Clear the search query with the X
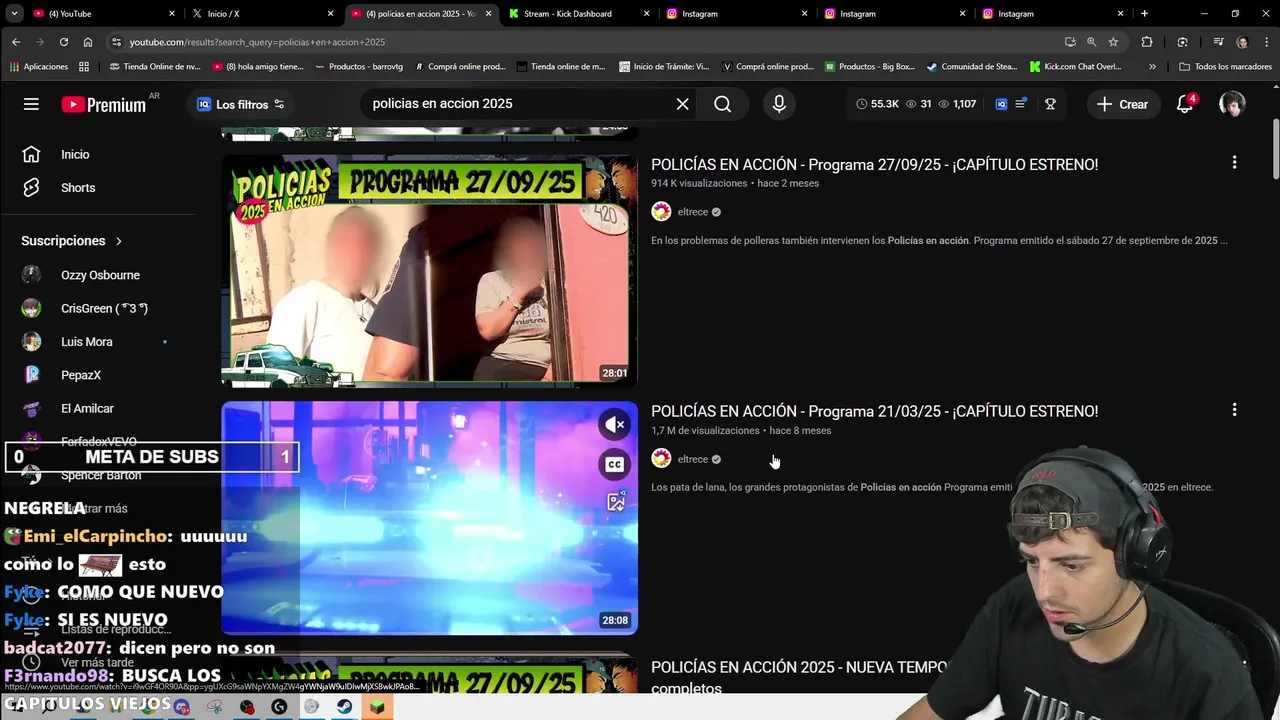1280x720 pixels. coord(682,104)
